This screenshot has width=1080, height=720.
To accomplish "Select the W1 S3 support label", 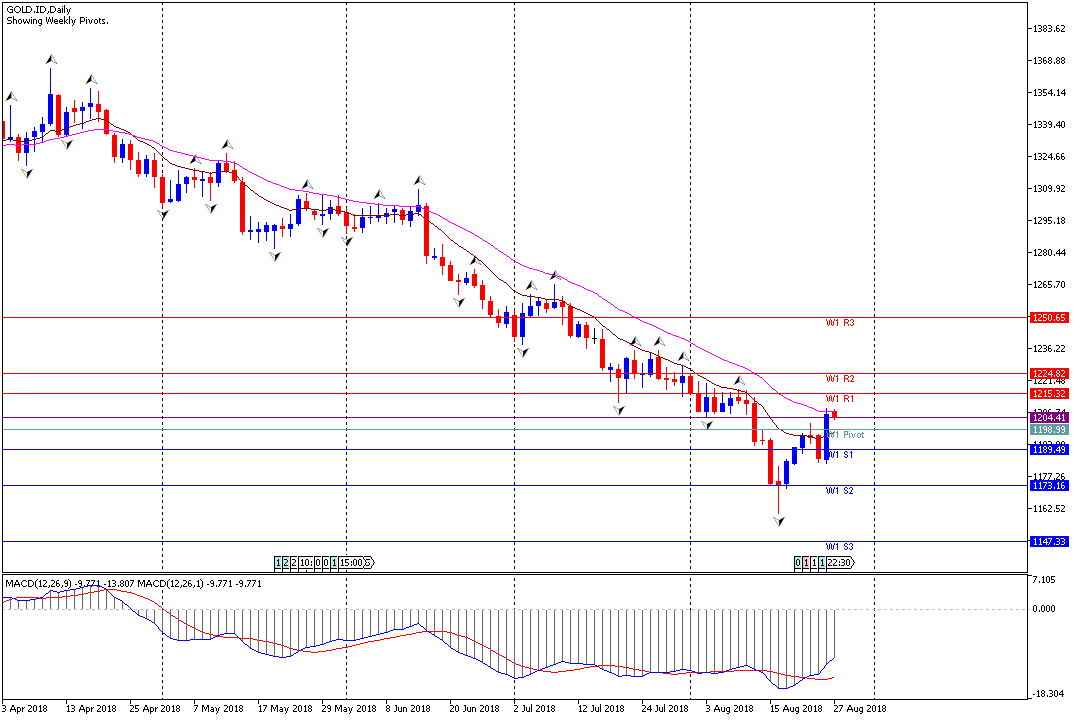I will (840, 547).
